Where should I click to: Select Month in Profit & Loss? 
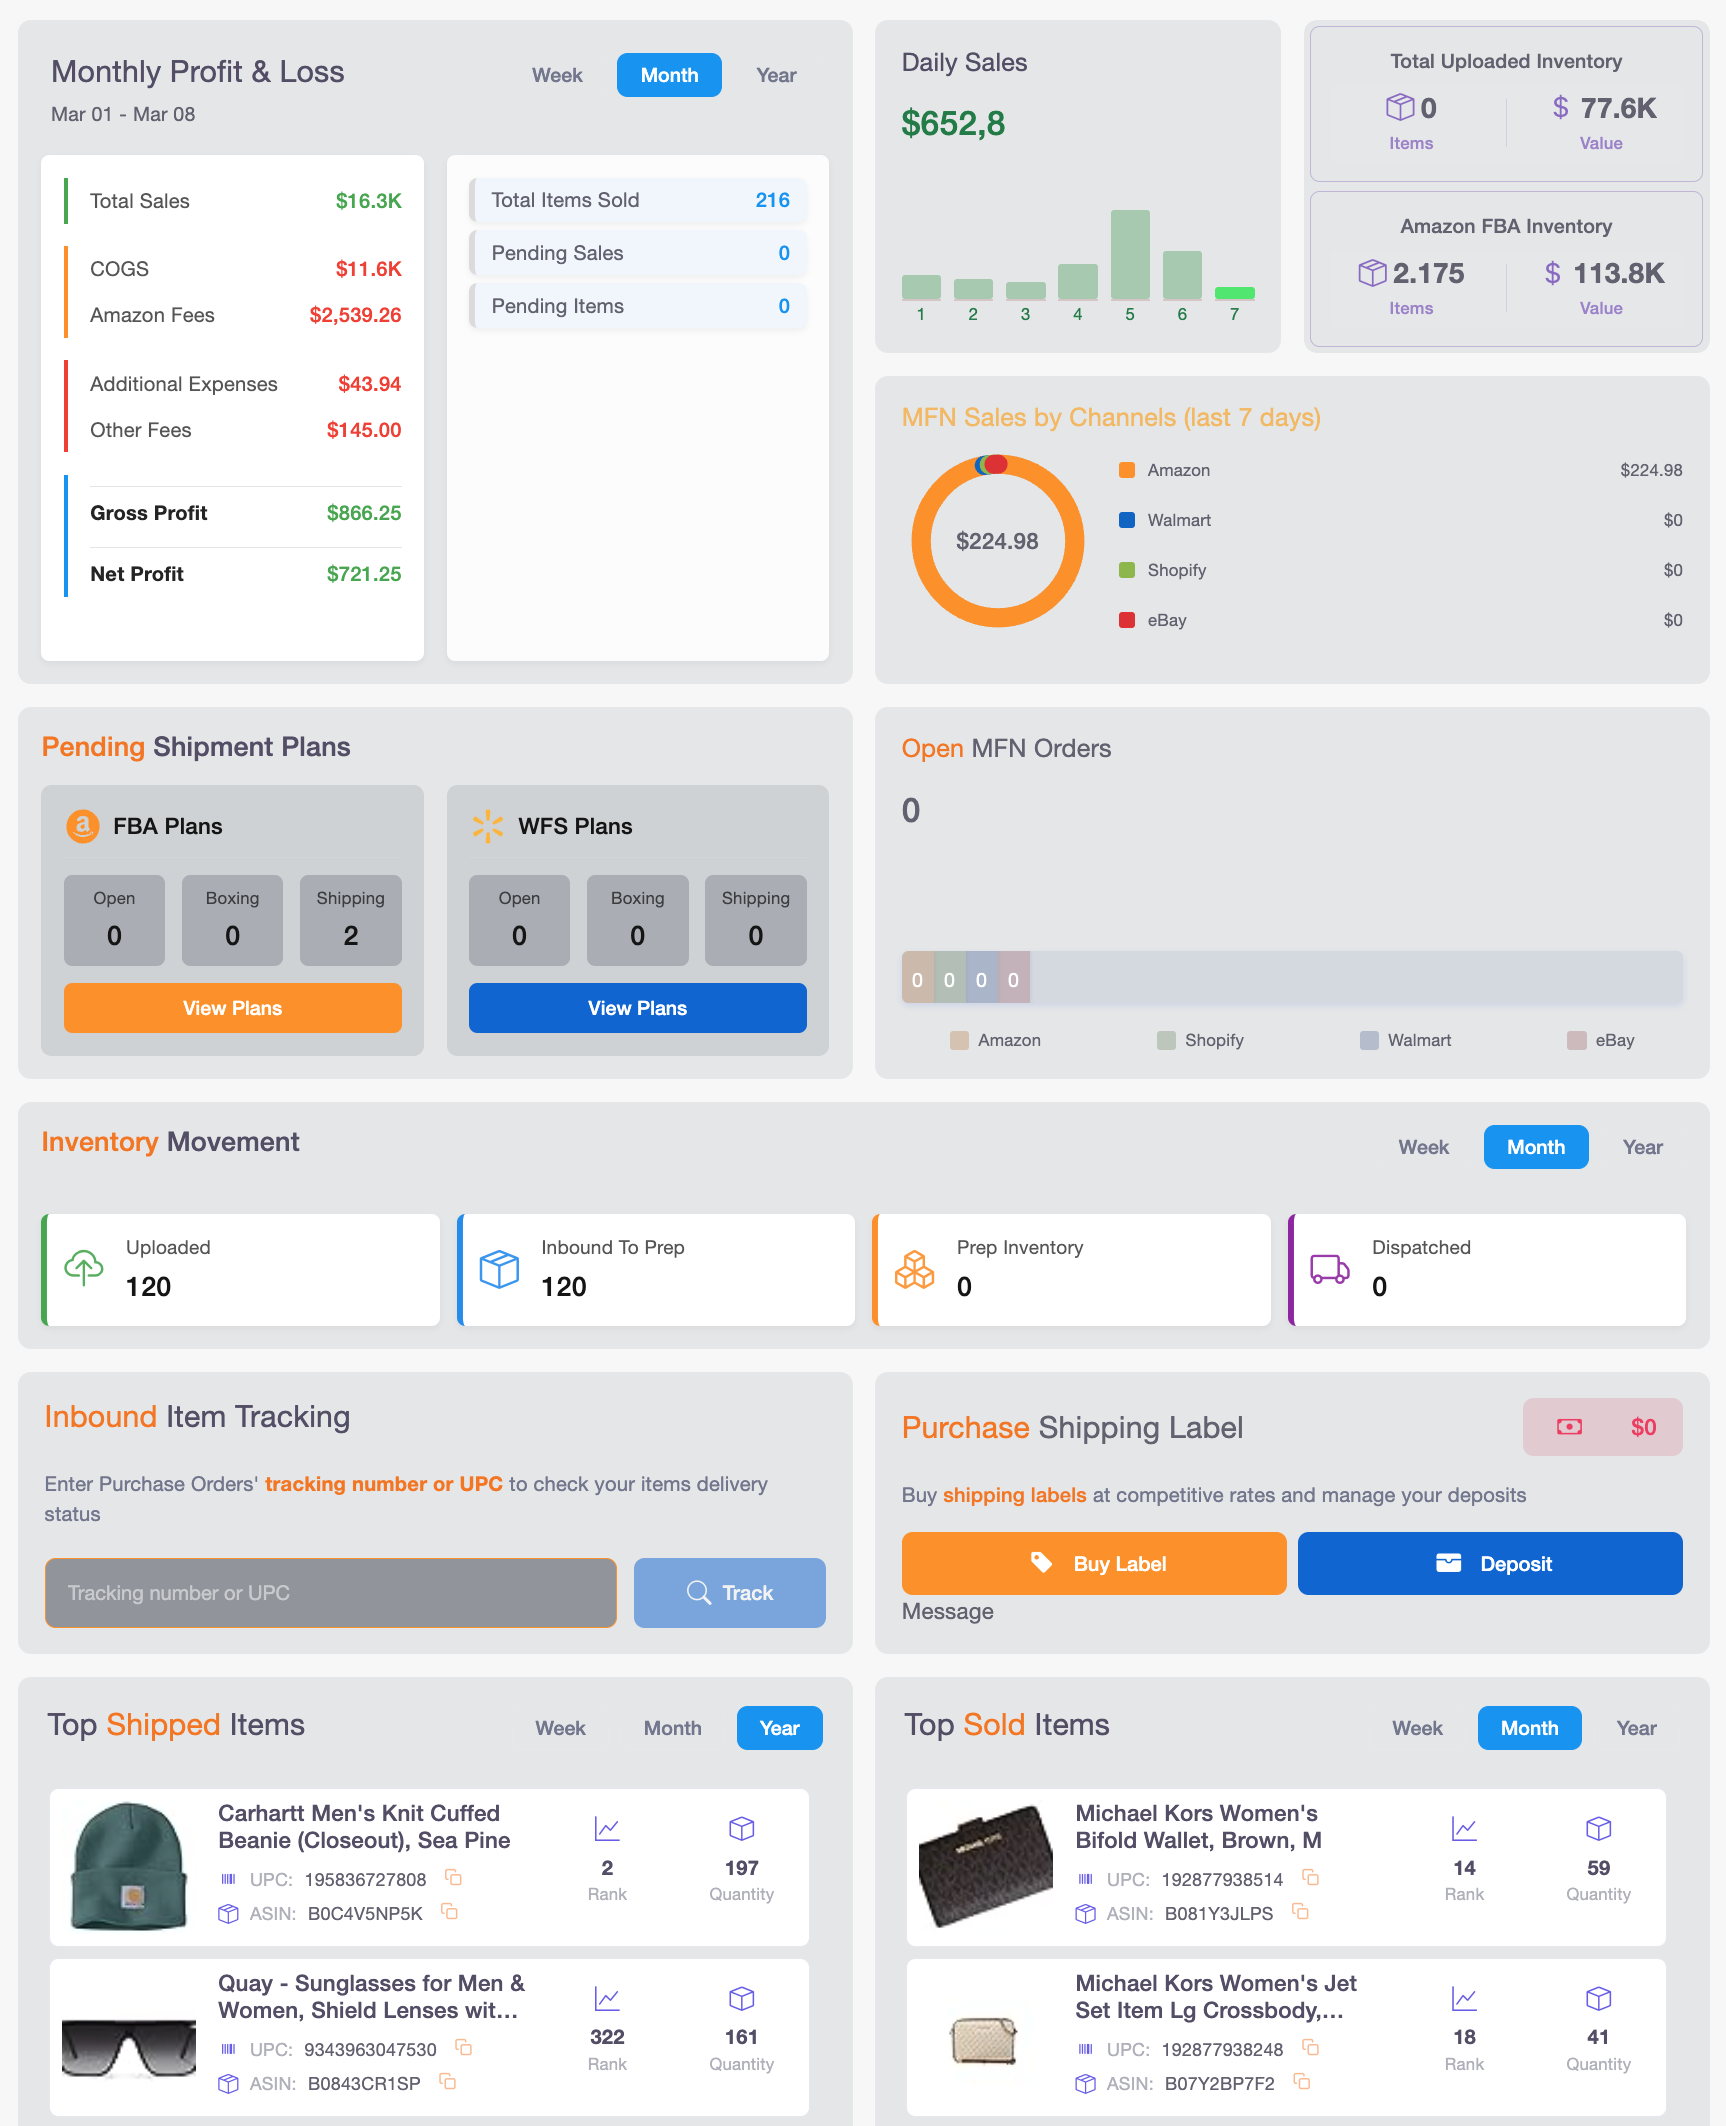point(669,75)
